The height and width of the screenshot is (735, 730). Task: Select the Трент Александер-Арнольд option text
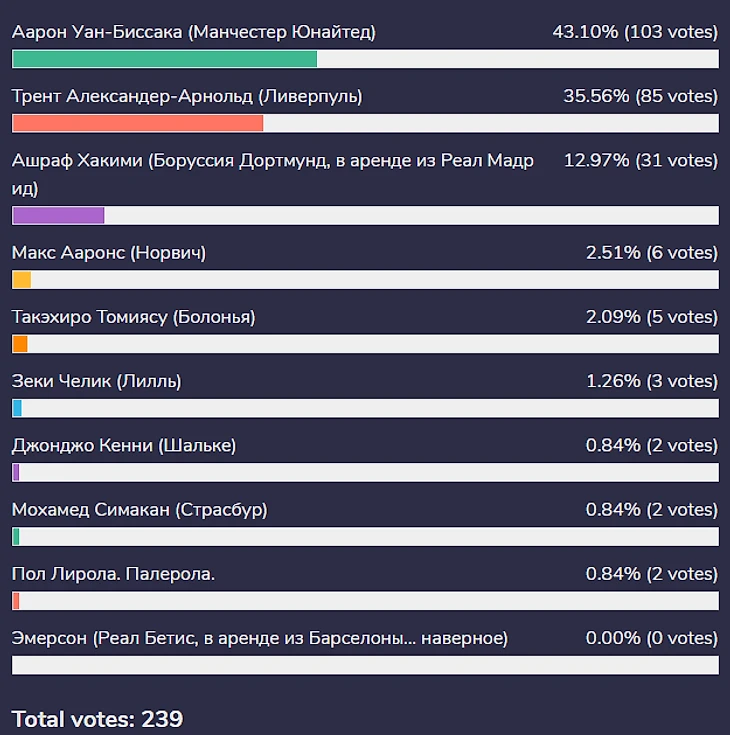[x=187, y=96]
